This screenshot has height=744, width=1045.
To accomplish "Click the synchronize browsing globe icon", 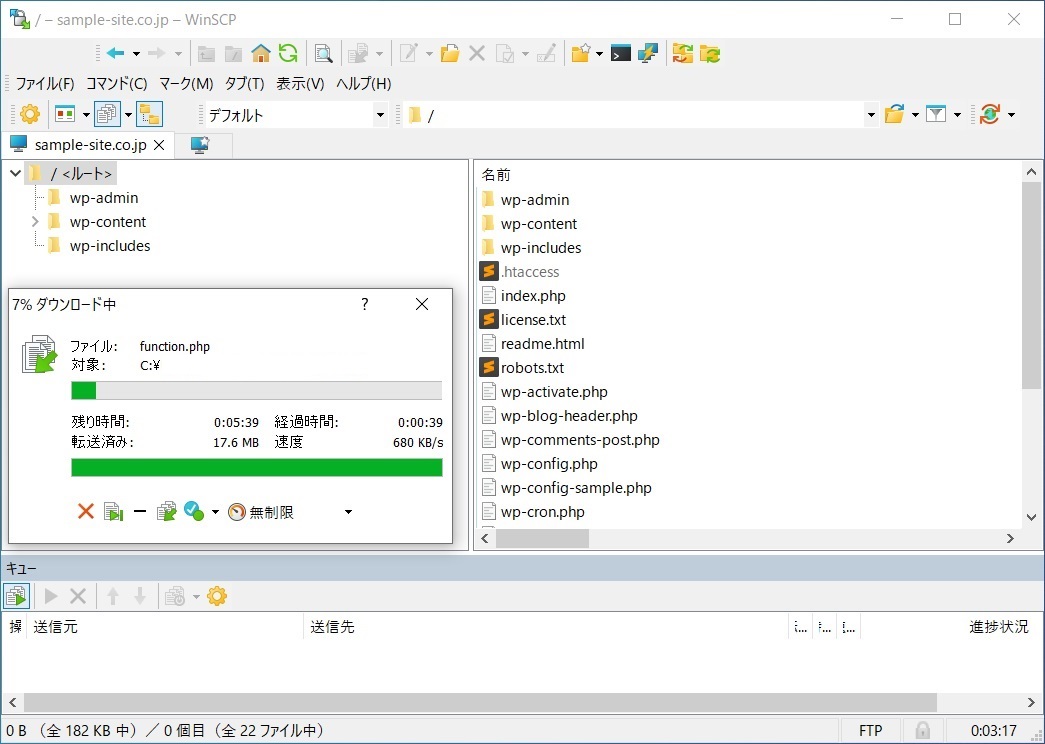I will coord(990,115).
